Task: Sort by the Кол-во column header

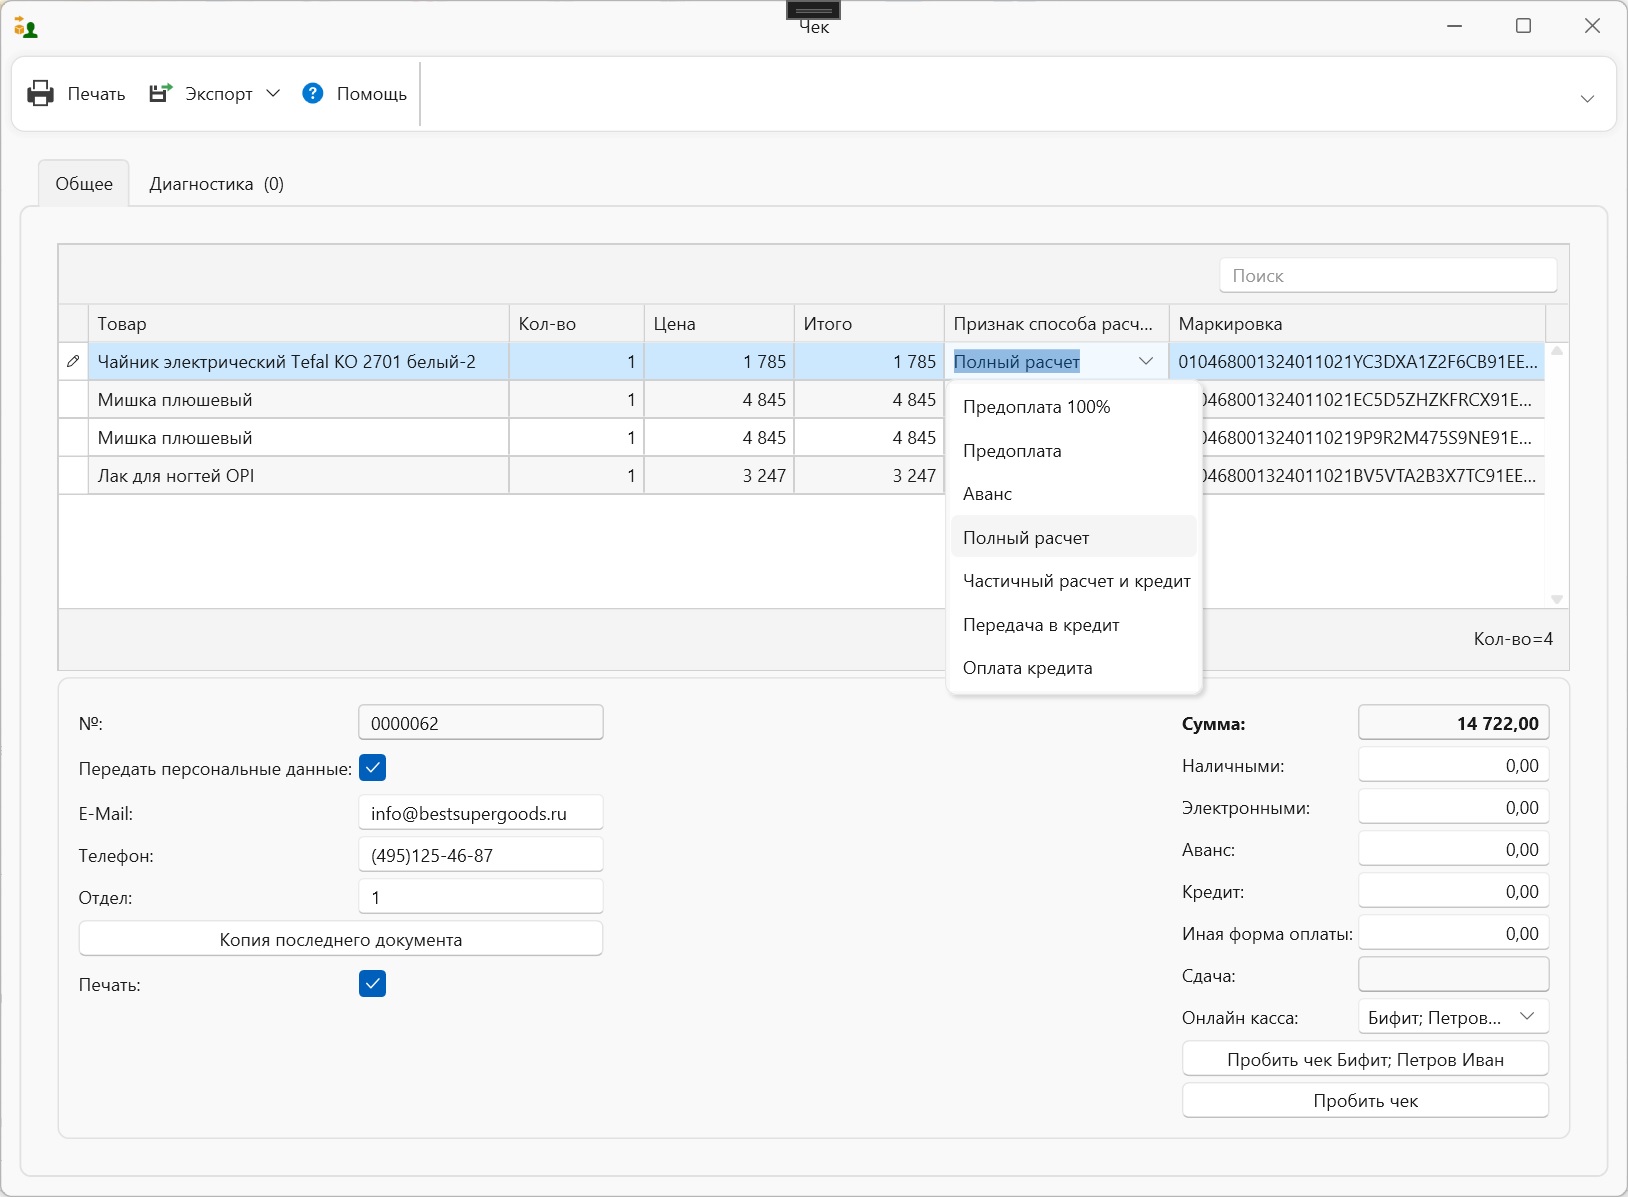Action: 577,323
